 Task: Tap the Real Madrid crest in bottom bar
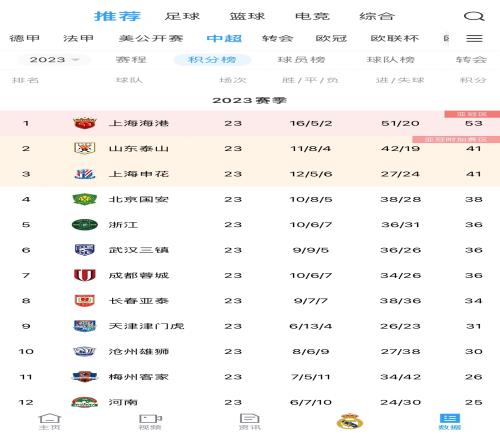349,422
